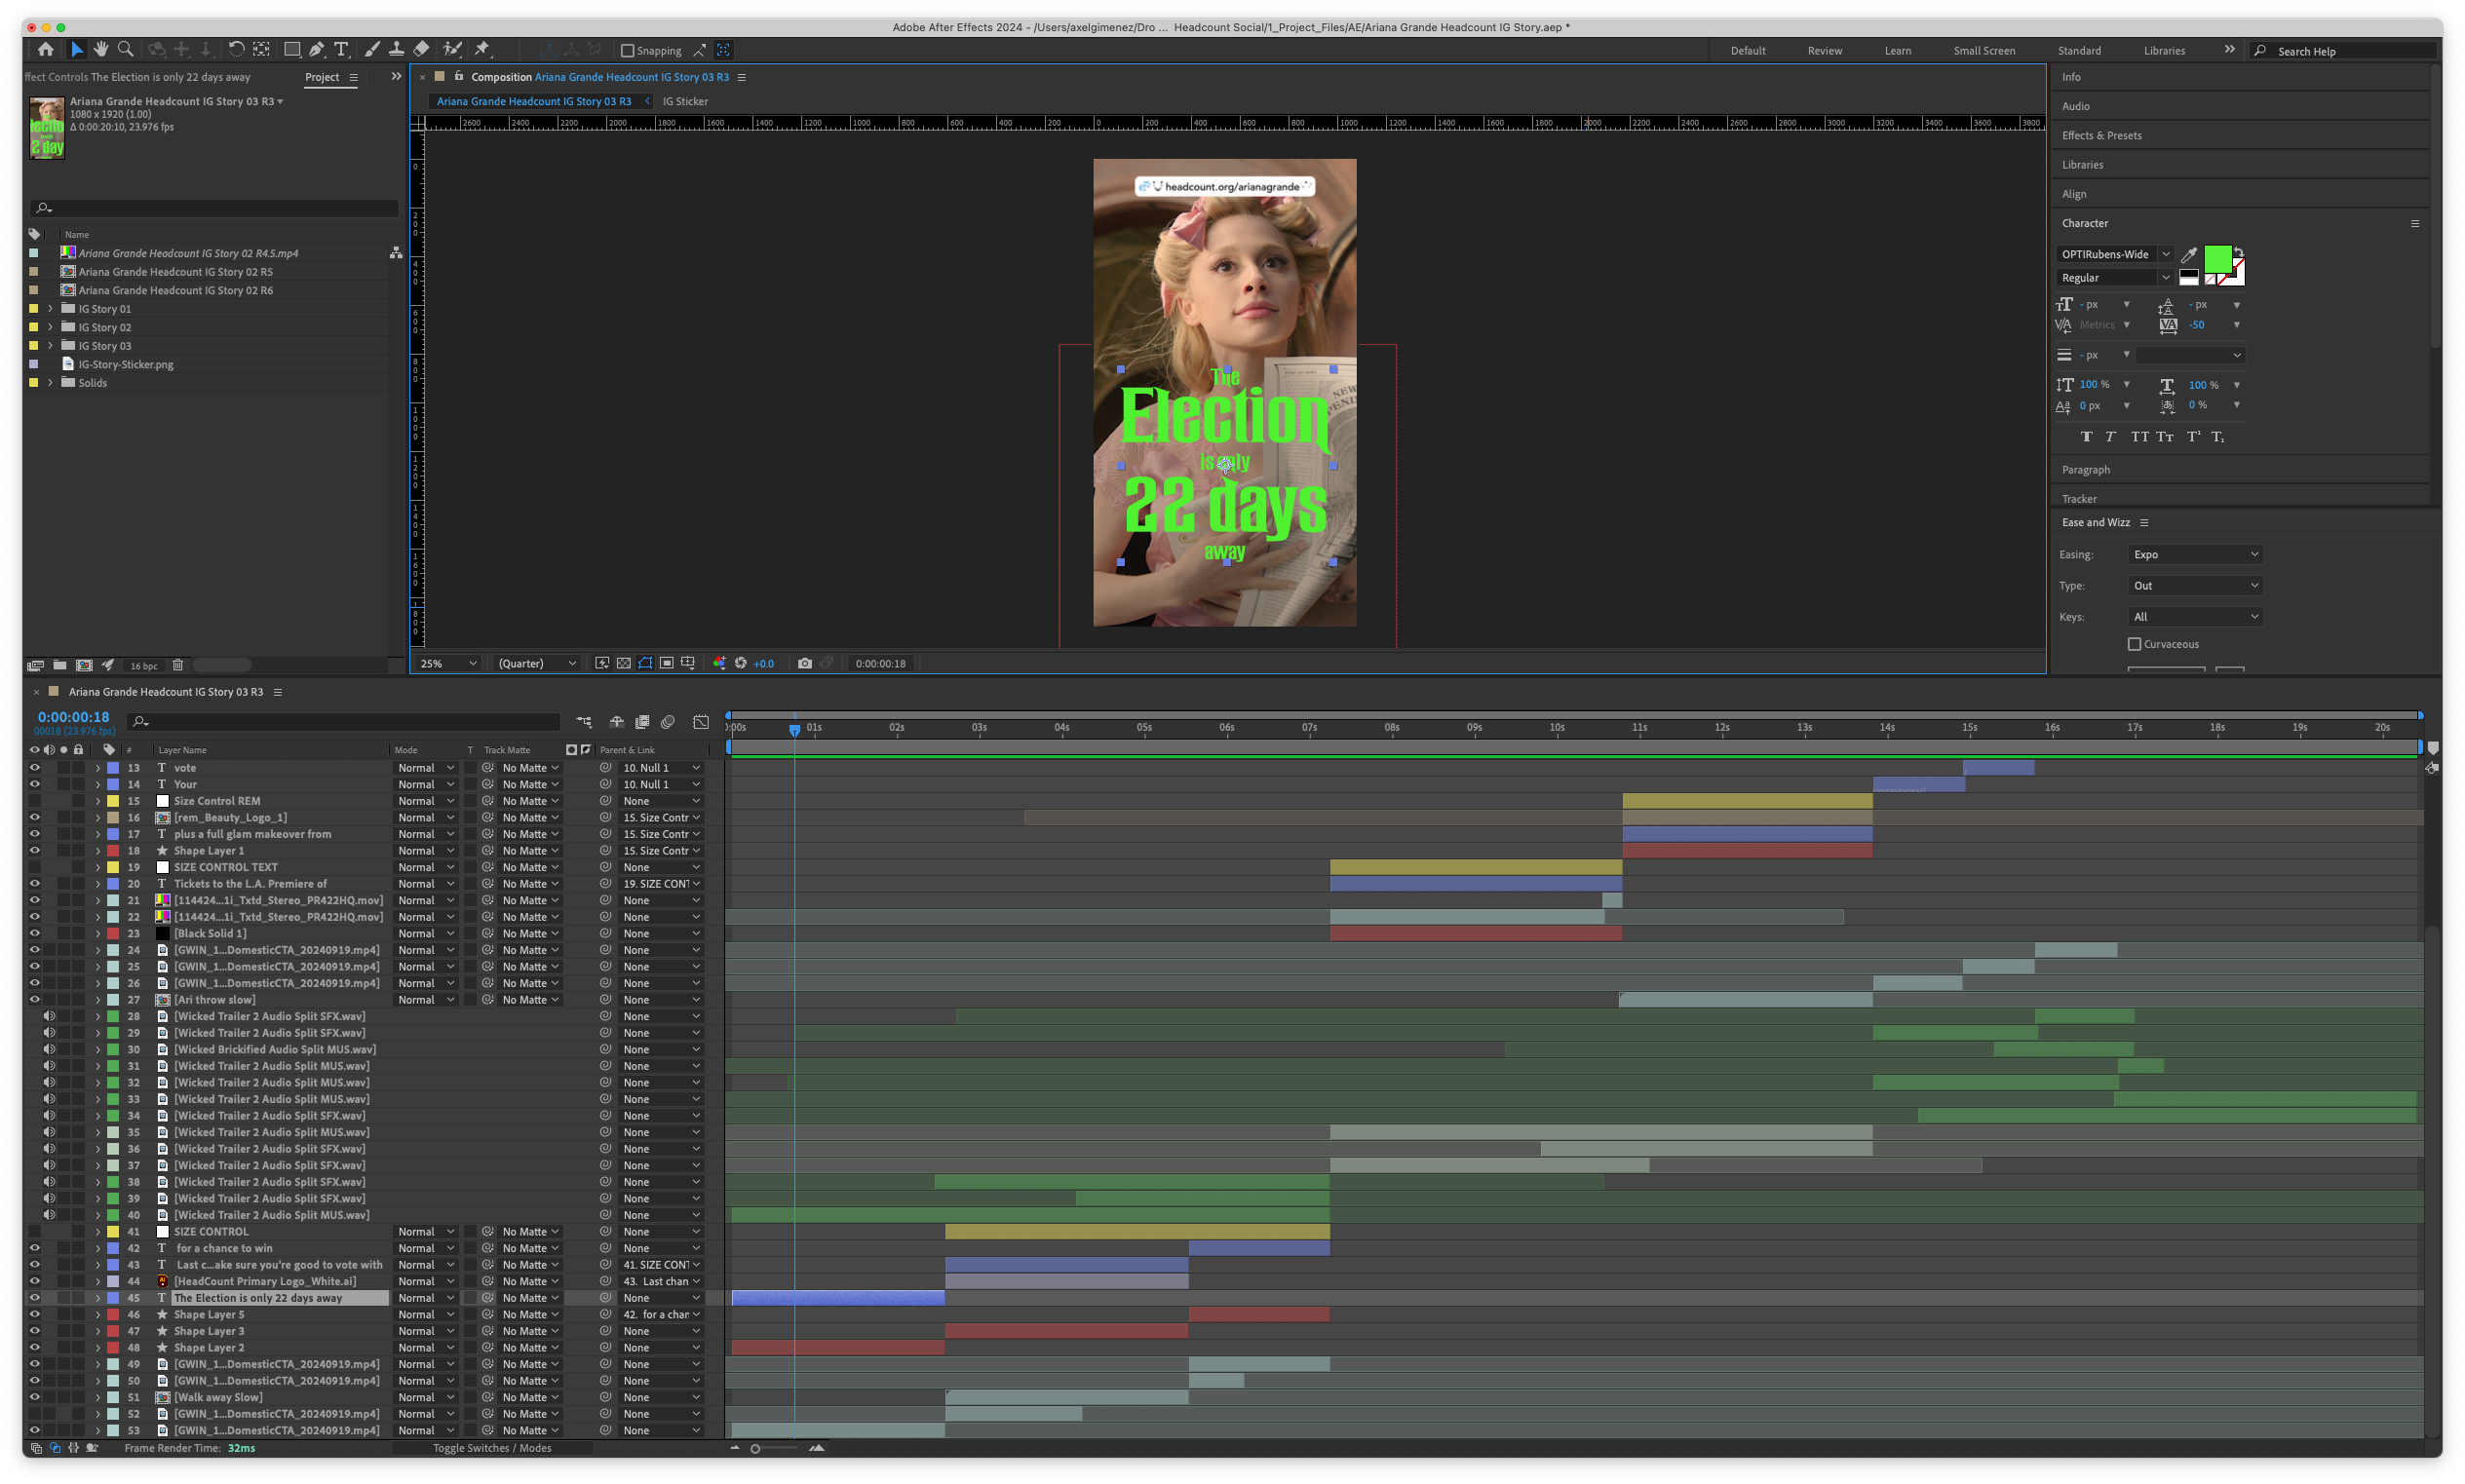Image resolution: width=2465 pixels, height=1484 pixels.
Task: Open the IG Sticker composition tab
Action: point(685,101)
